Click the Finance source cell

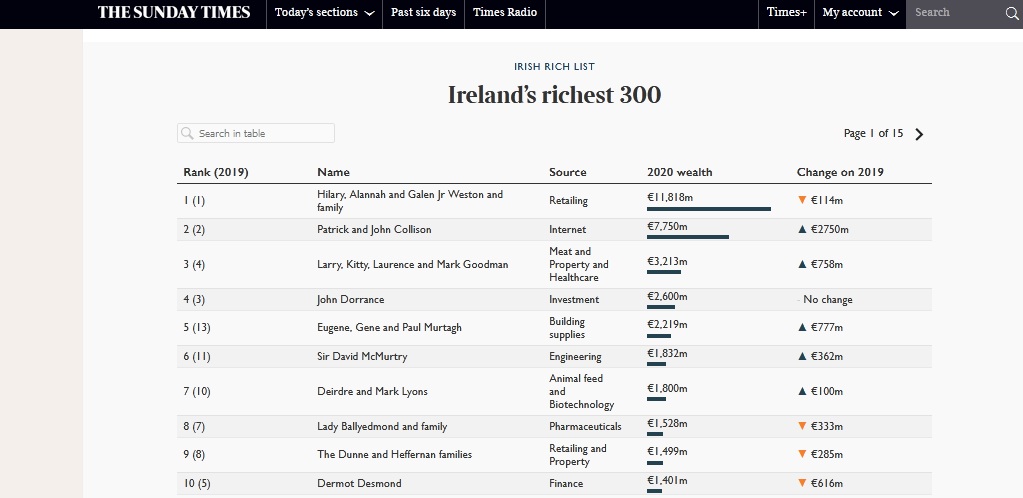[566, 484]
